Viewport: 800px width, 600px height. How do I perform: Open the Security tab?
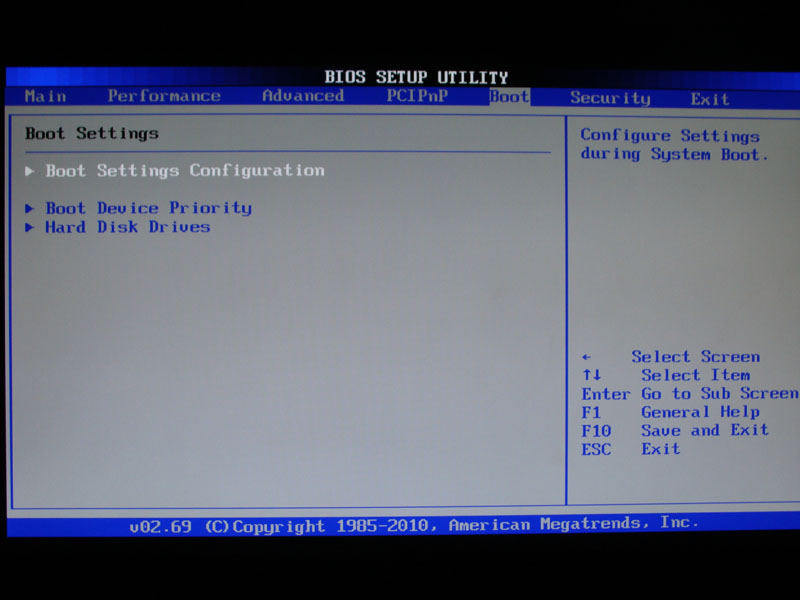point(610,97)
